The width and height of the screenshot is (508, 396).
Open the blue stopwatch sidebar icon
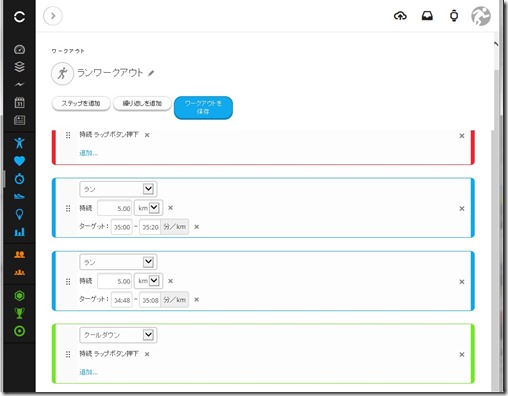coord(19,179)
